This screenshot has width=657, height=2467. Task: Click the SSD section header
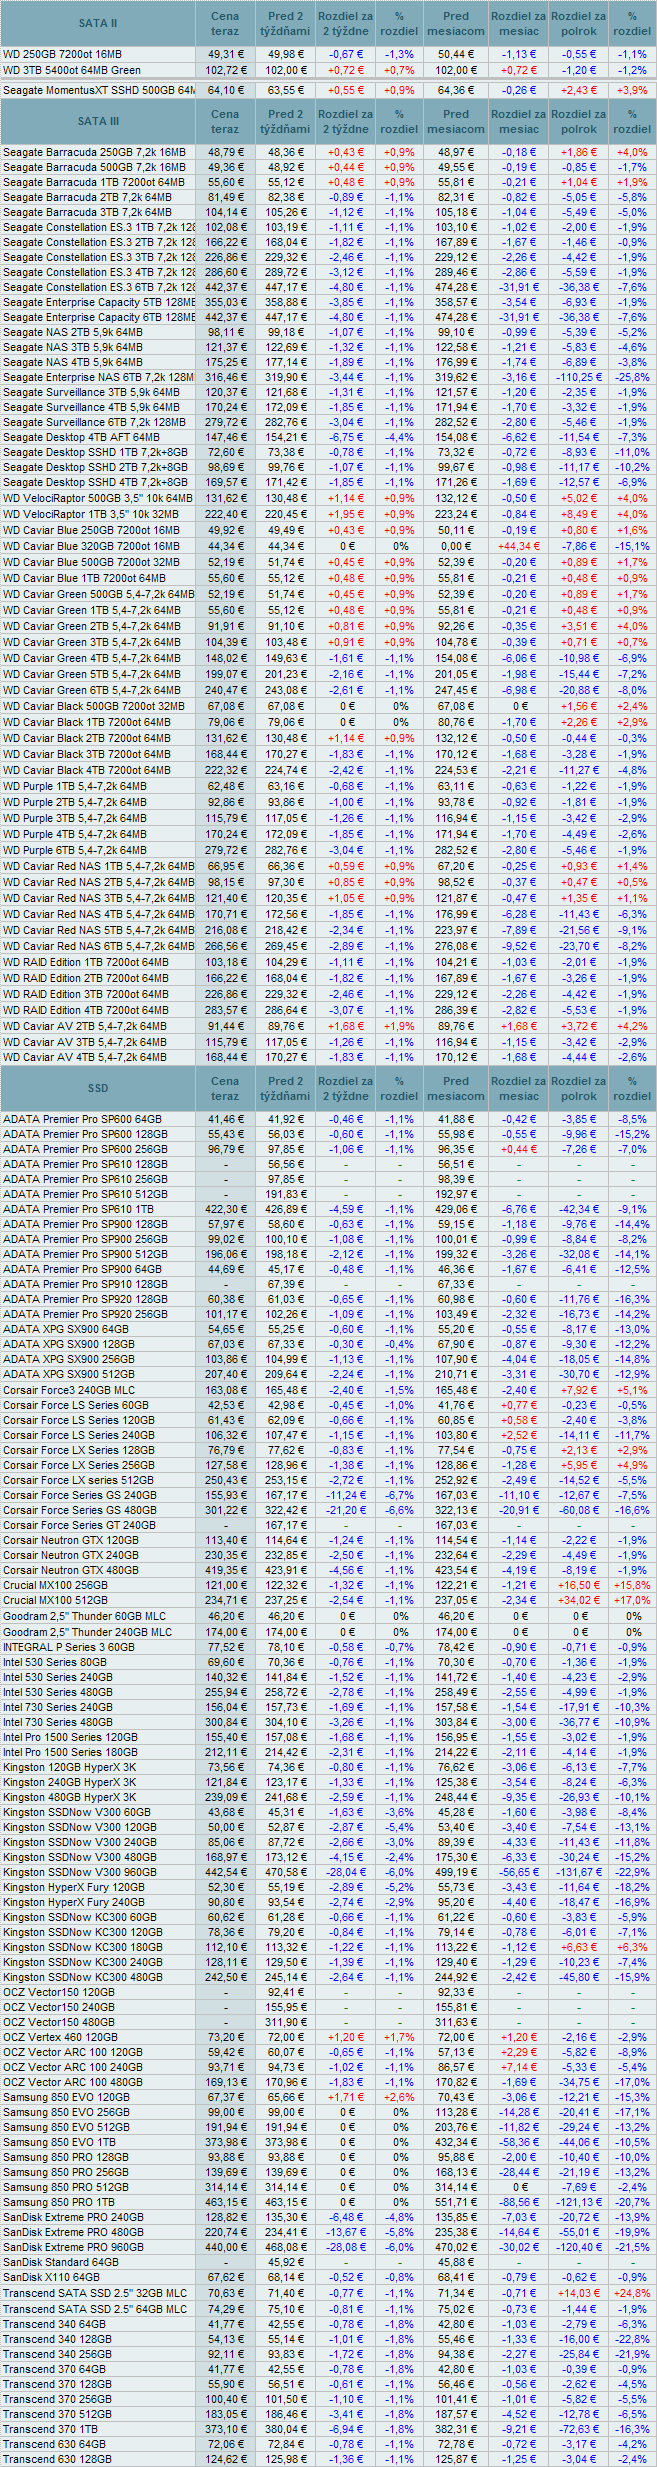[x=98, y=1088]
